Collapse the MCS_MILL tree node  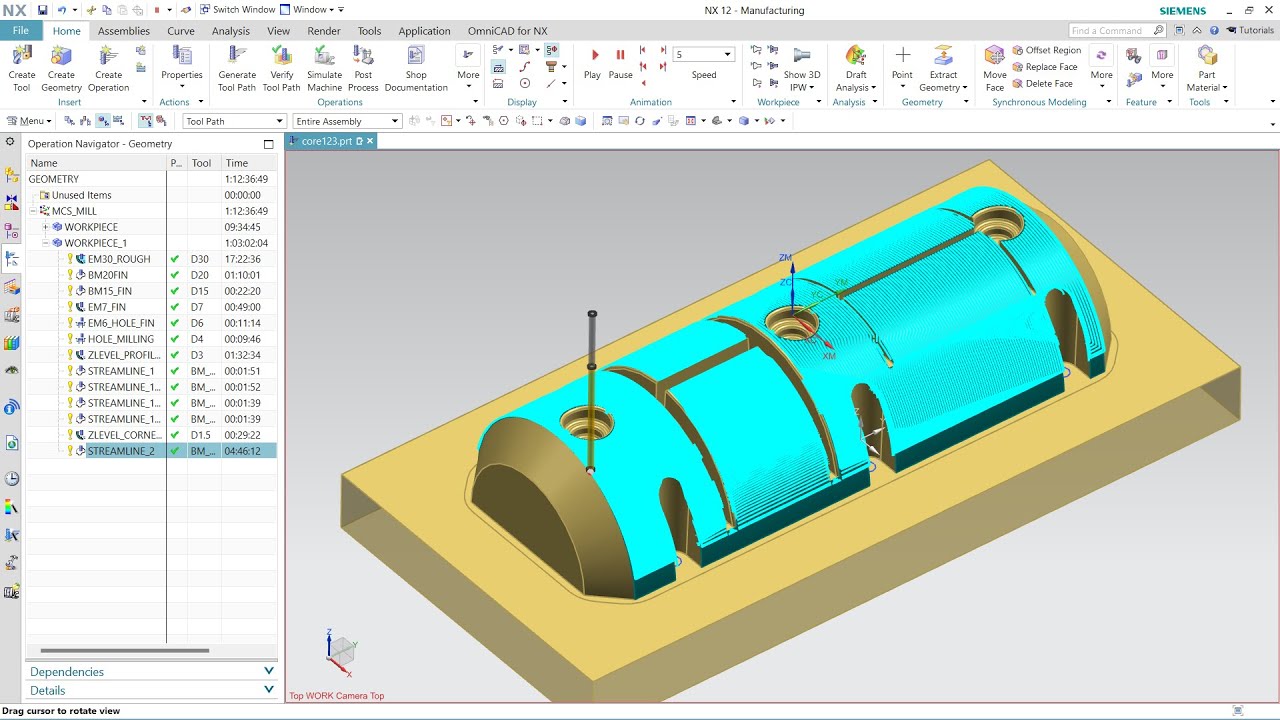tap(34, 211)
